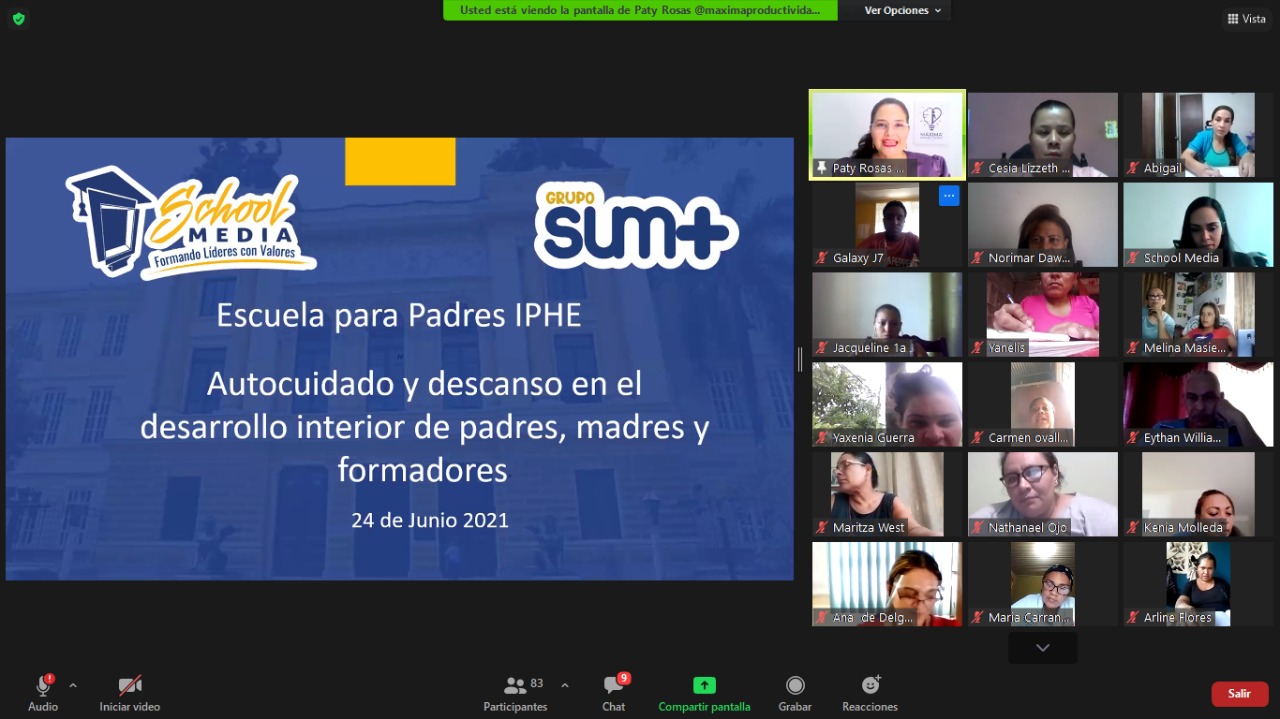Click muted mic icon on Eythan Willia... label
Screen dimensions: 1280x719
(1134, 438)
